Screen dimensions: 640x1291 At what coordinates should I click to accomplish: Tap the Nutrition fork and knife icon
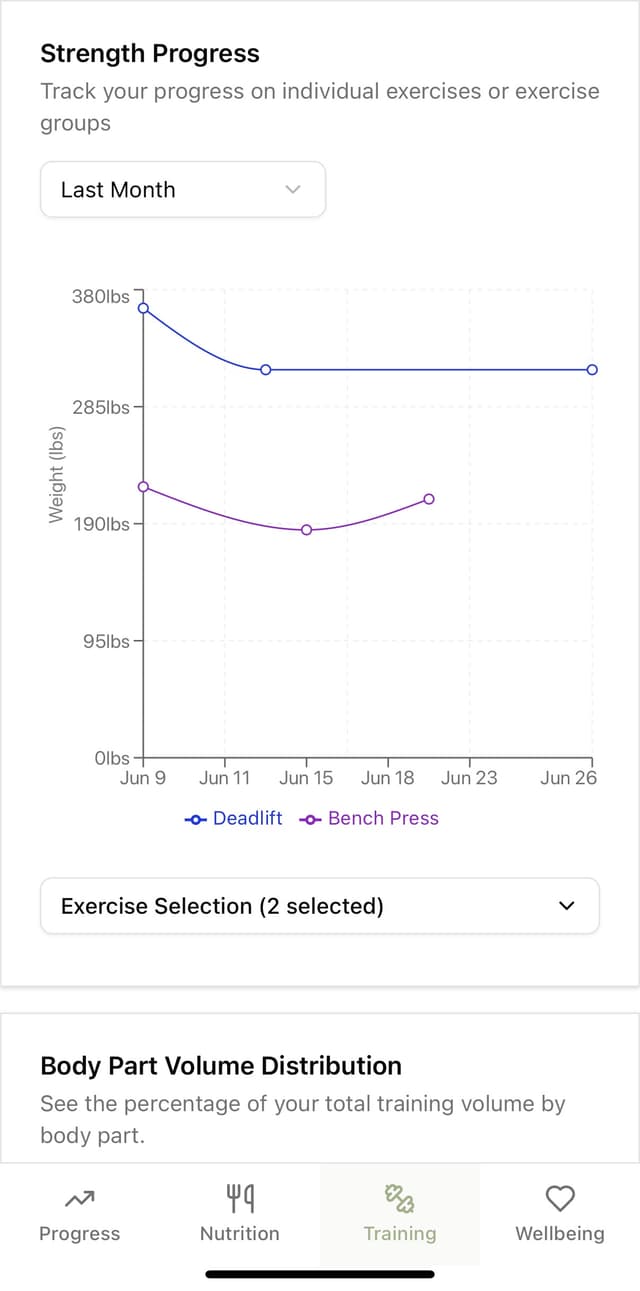pos(239,1197)
